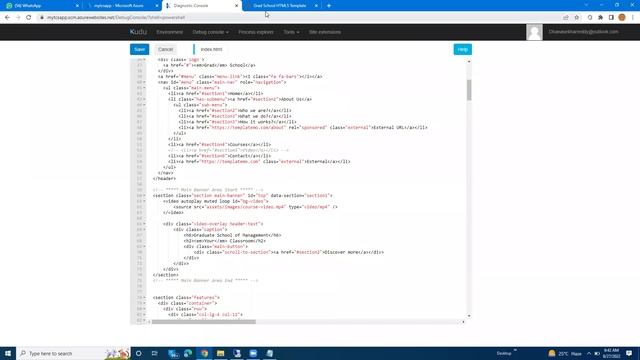
Task: Click the Kudu logo link
Action: pyautogui.click(x=138, y=32)
